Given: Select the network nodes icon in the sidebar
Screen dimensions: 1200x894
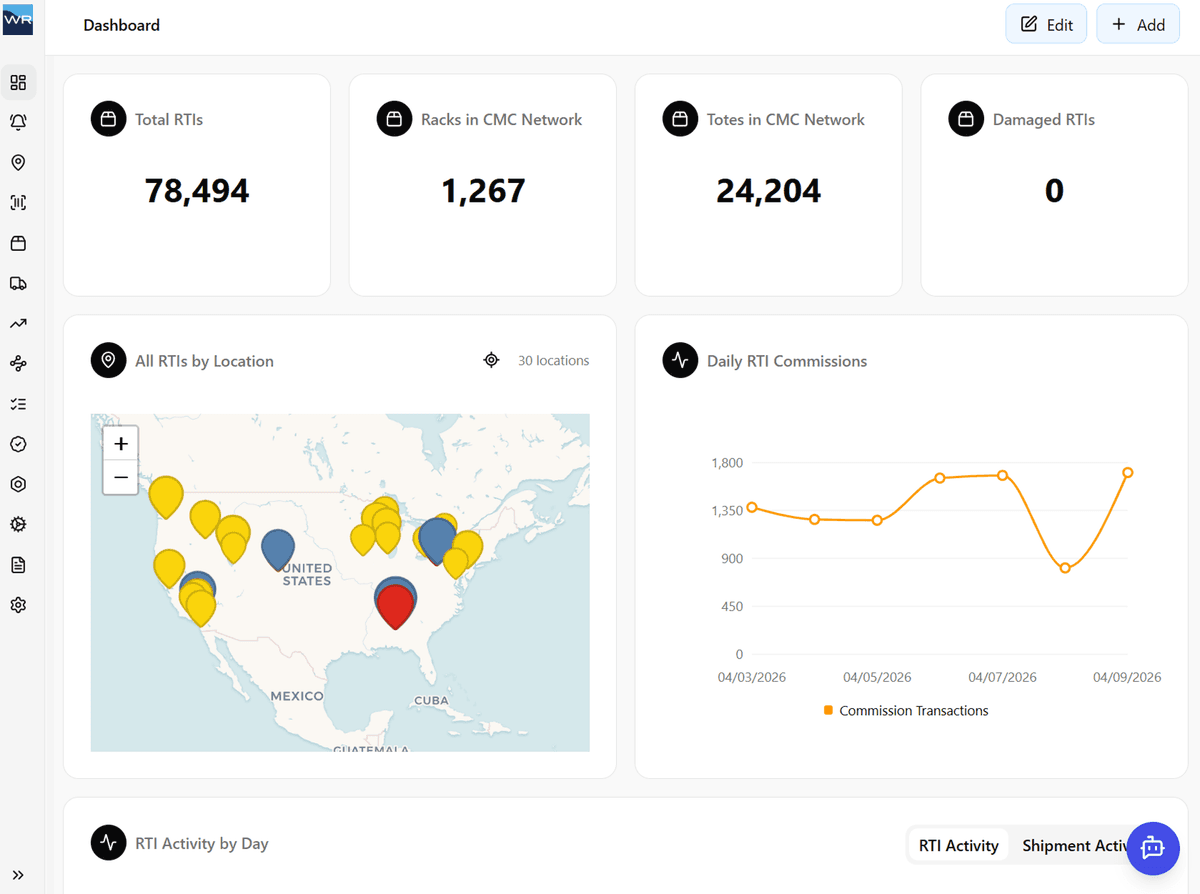Looking at the screenshot, I should [x=18, y=363].
